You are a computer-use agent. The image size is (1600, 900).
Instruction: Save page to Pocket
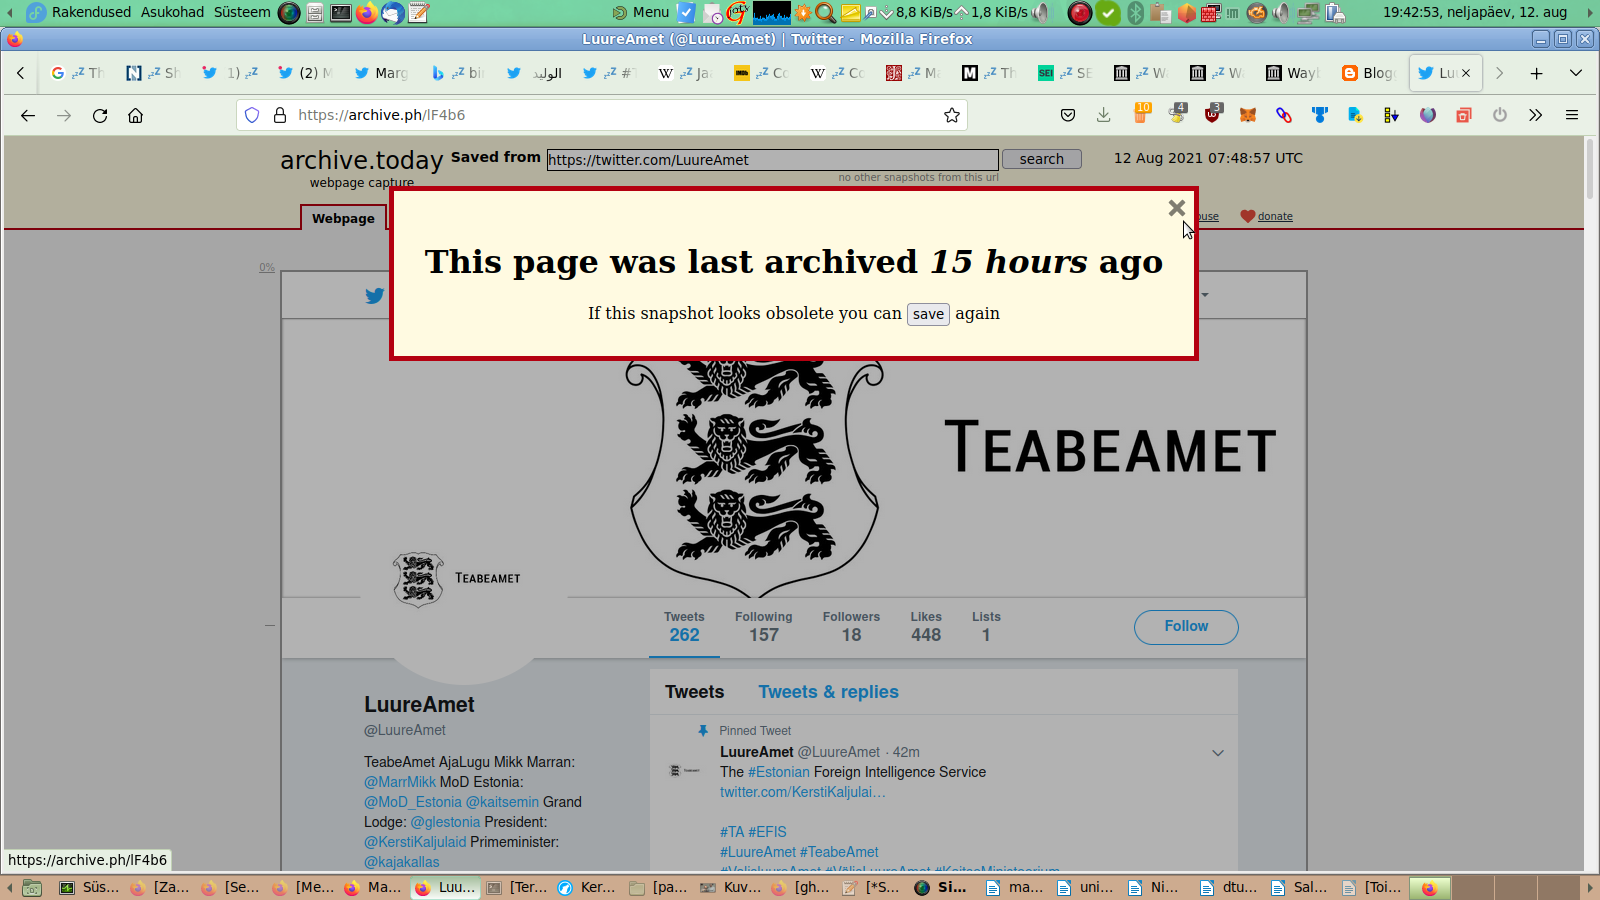tap(1068, 115)
